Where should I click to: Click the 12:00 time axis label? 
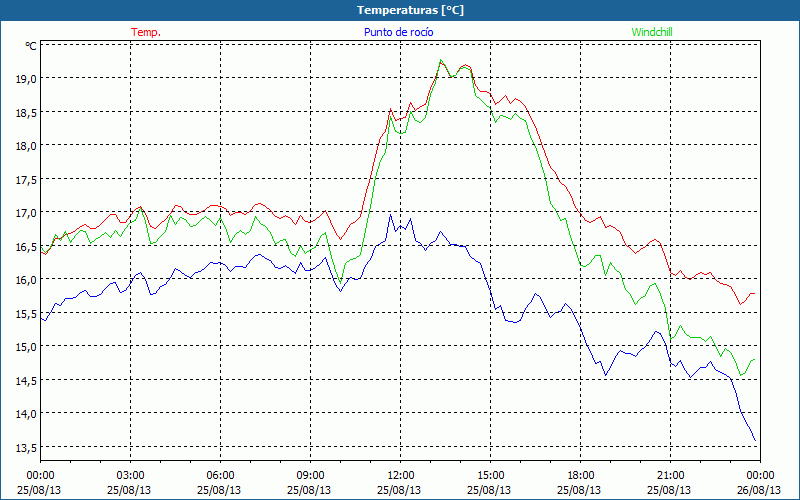click(401, 475)
